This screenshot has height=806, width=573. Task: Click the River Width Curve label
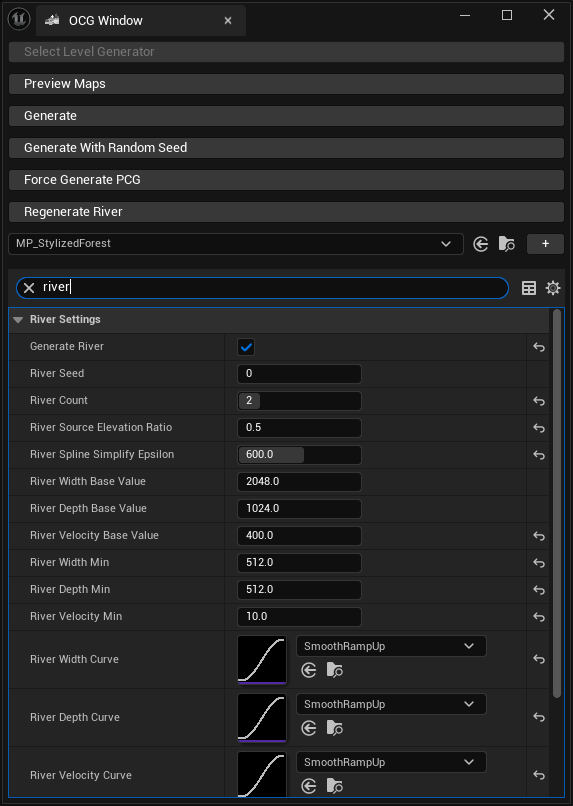tap(75, 660)
